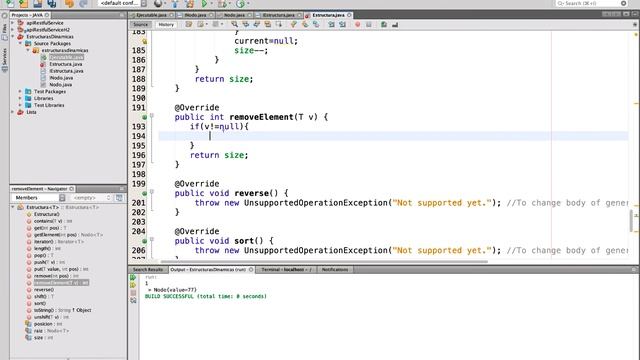
Task: Click the Shift Line Right icon
Action: click(342, 24)
